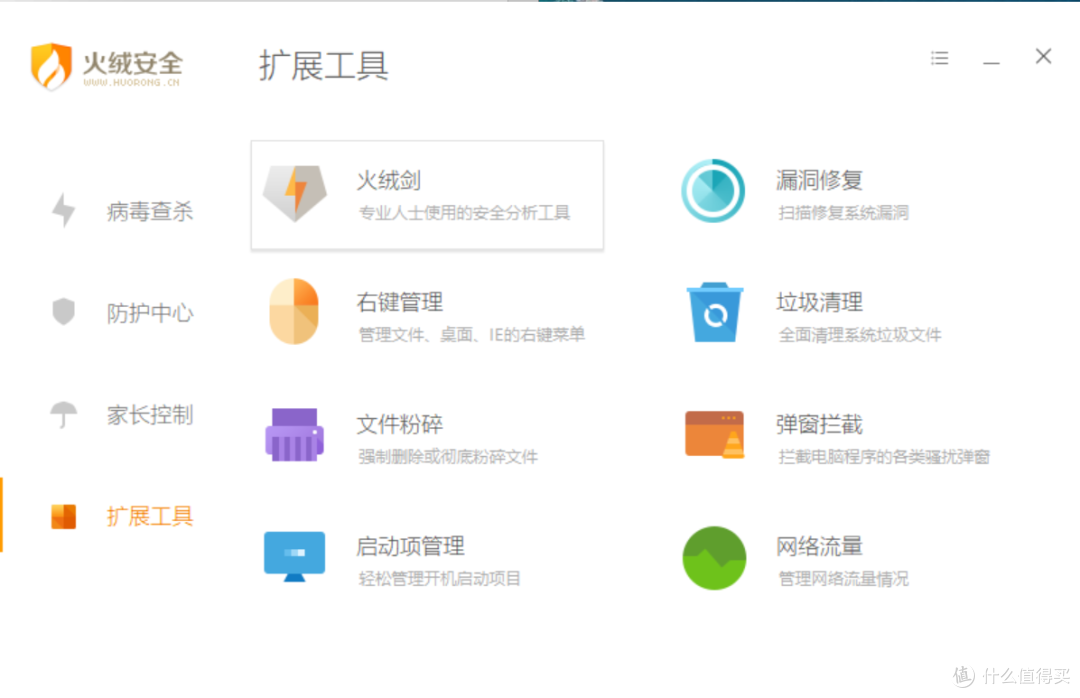Open the 弹窗拦截 orange window icon
Screen dimensions: 1080x698
pos(714,435)
